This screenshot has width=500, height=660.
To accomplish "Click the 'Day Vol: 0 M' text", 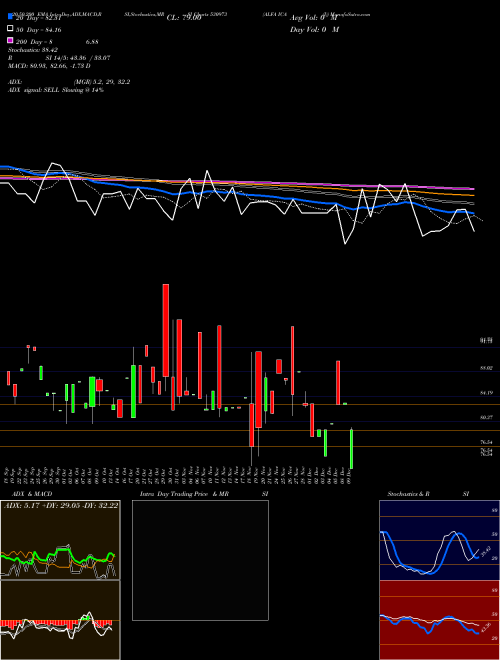I will (x=314, y=29).
